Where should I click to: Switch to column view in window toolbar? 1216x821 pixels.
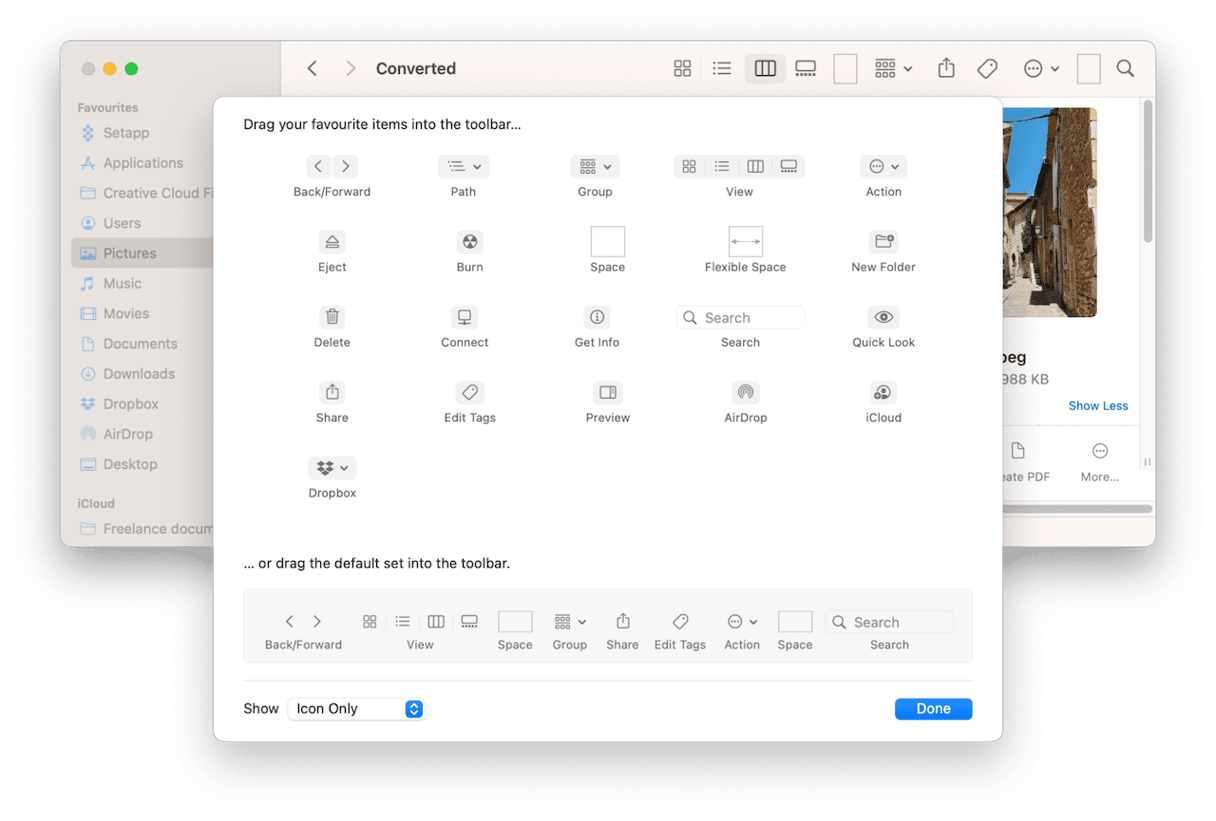tap(765, 69)
